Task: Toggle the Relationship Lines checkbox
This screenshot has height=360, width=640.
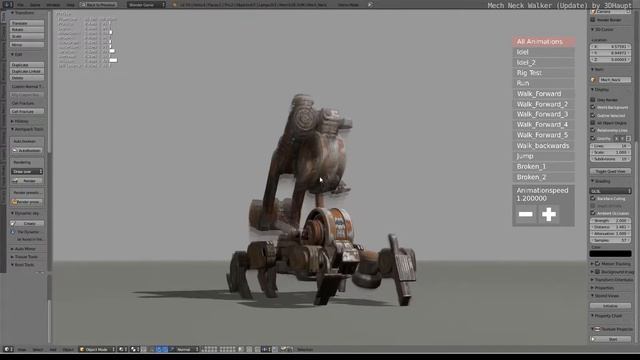Action: (x=593, y=130)
